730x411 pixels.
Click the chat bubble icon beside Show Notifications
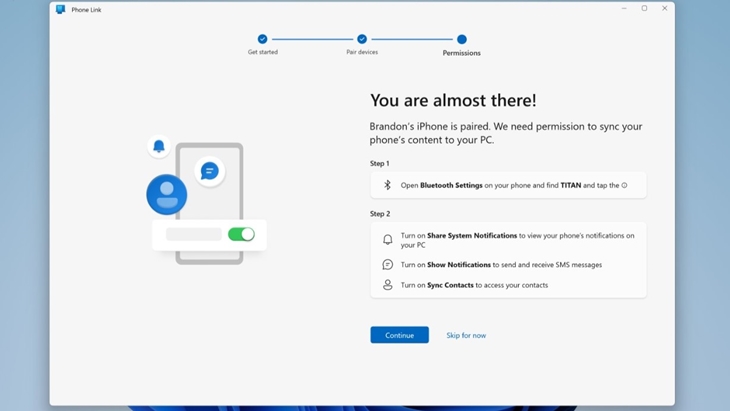pyautogui.click(x=387, y=264)
